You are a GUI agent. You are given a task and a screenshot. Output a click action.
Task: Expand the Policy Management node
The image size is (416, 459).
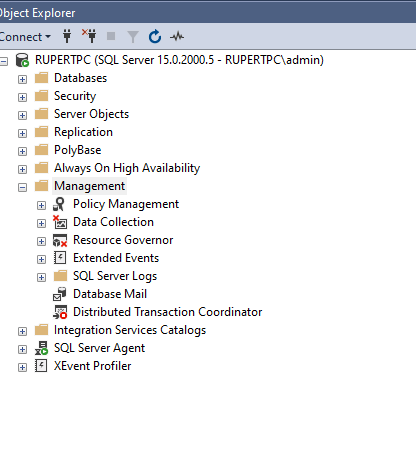[x=41, y=205]
